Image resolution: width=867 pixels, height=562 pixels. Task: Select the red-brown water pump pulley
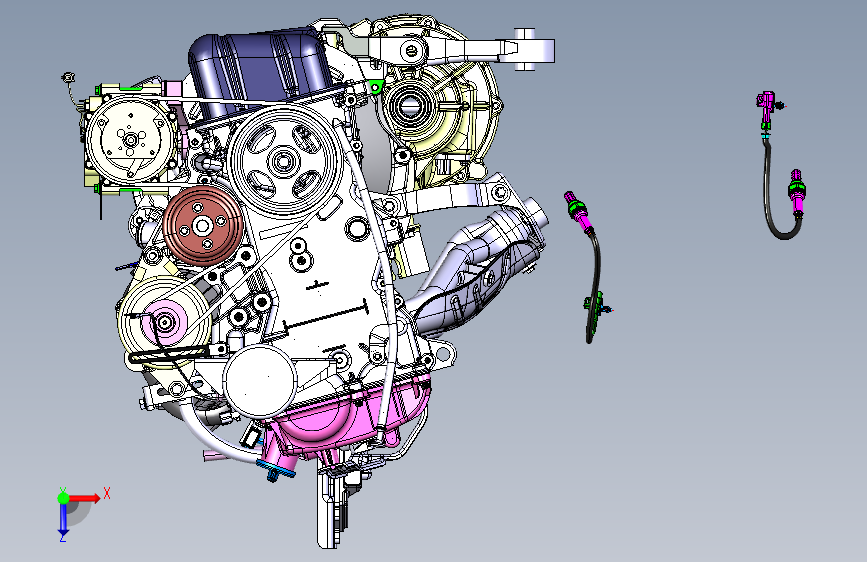pos(202,226)
